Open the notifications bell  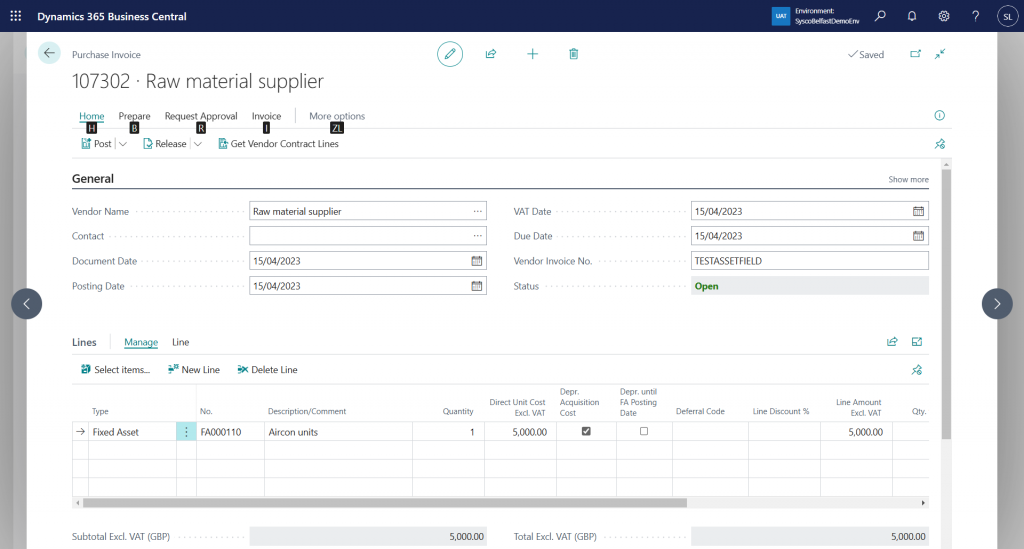912,16
